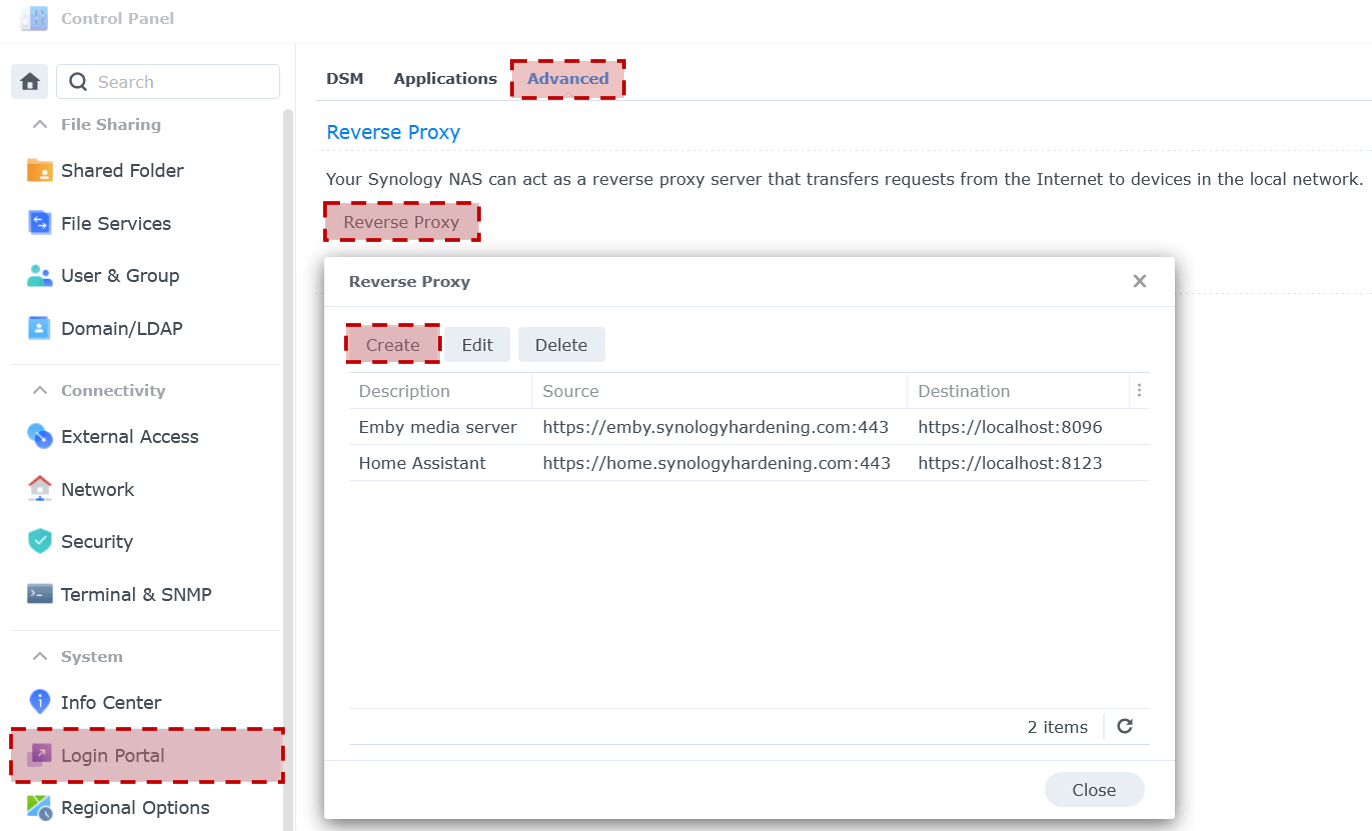Click the Reverse Proxy section heading
This screenshot has height=831, width=1372.
[x=393, y=132]
